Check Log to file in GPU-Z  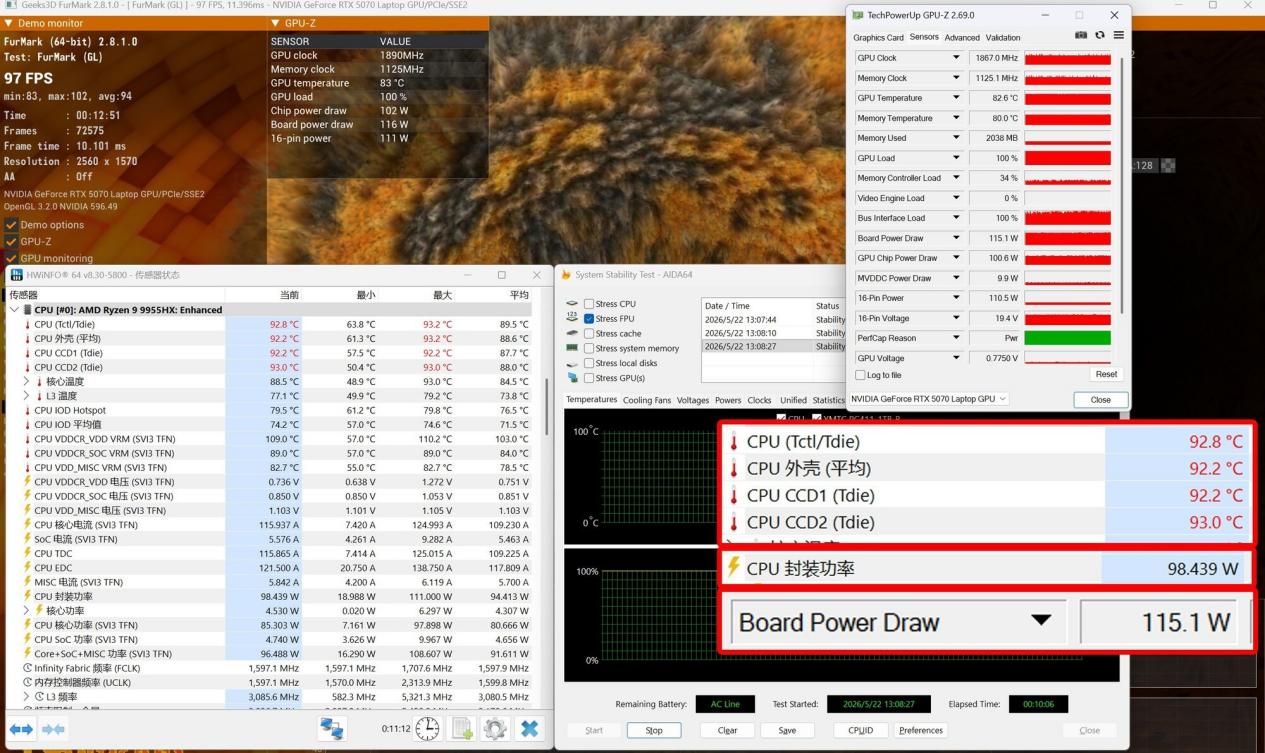pyautogui.click(x=861, y=375)
